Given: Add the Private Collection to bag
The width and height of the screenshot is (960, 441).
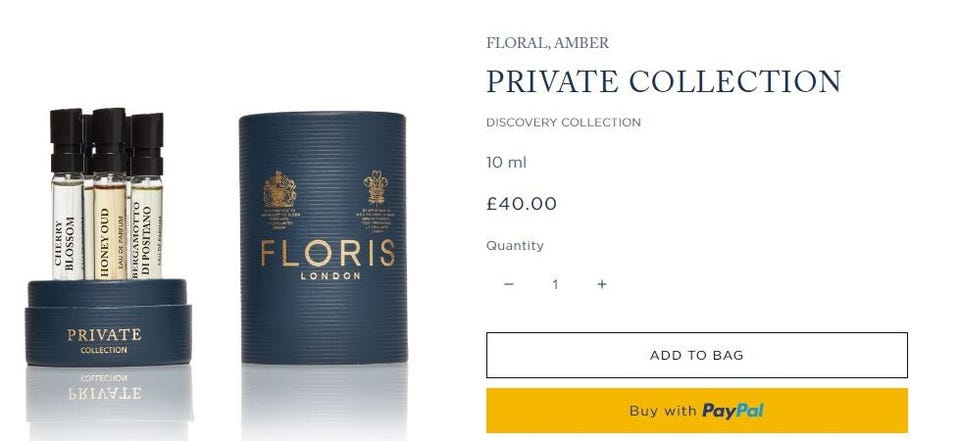Looking at the screenshot, I should [x=697, y=355].
